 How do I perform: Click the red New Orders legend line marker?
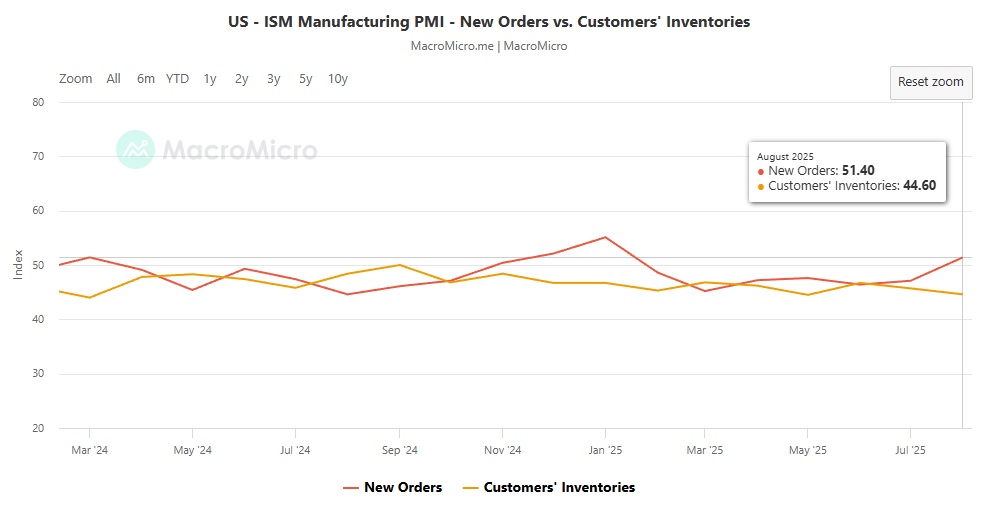pyautogui.click(x=351, y=488)
